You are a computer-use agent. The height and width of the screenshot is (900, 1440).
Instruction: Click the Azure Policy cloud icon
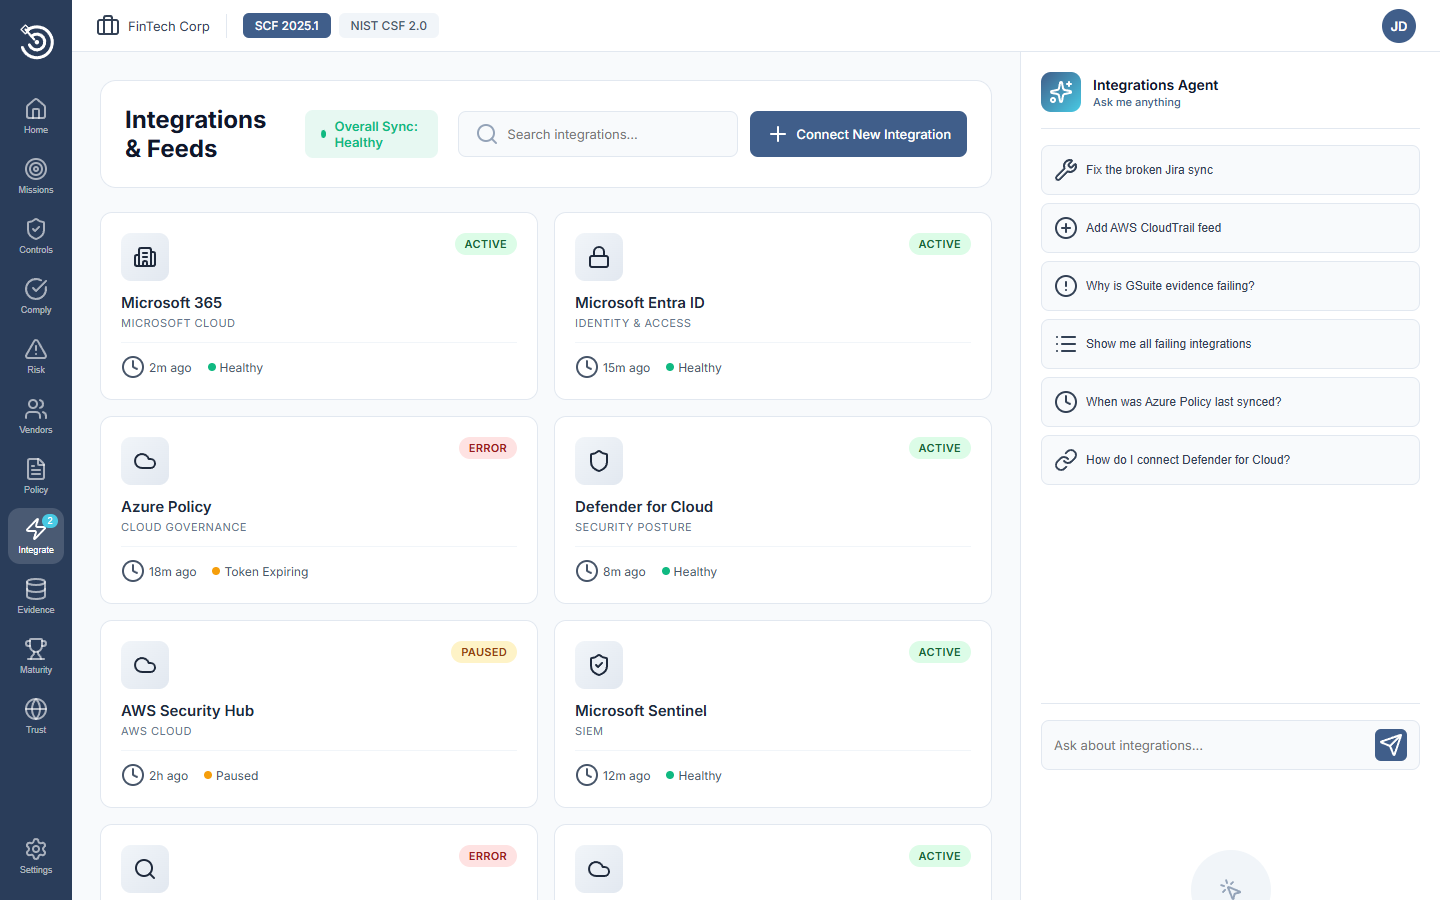pos(145,461)
